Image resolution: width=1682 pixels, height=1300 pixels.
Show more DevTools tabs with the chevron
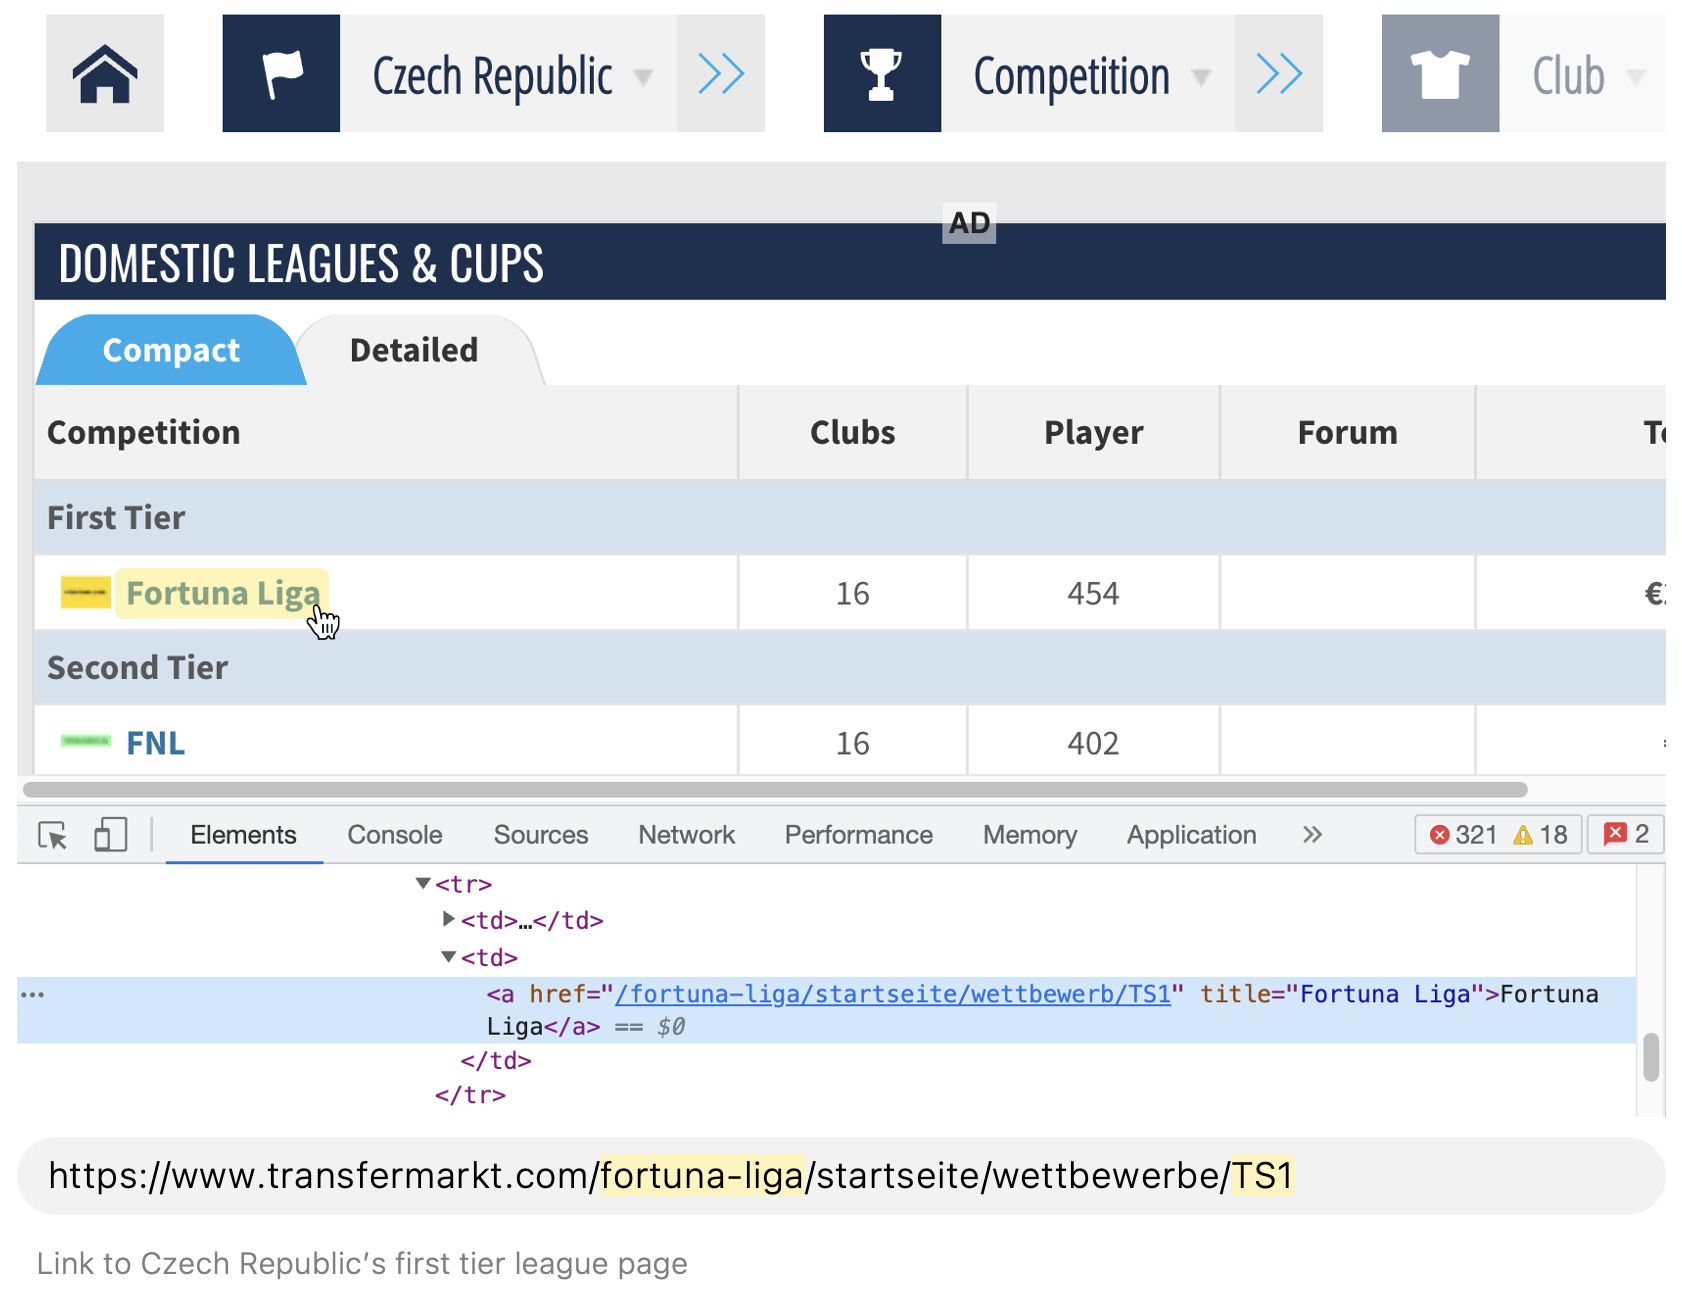tap(1313, 835)
